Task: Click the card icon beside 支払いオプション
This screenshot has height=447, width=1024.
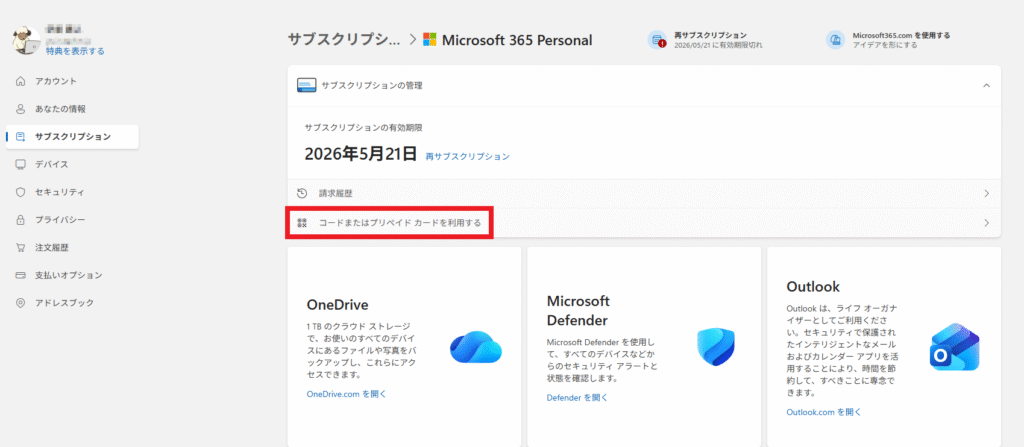Action: [21, 275]
